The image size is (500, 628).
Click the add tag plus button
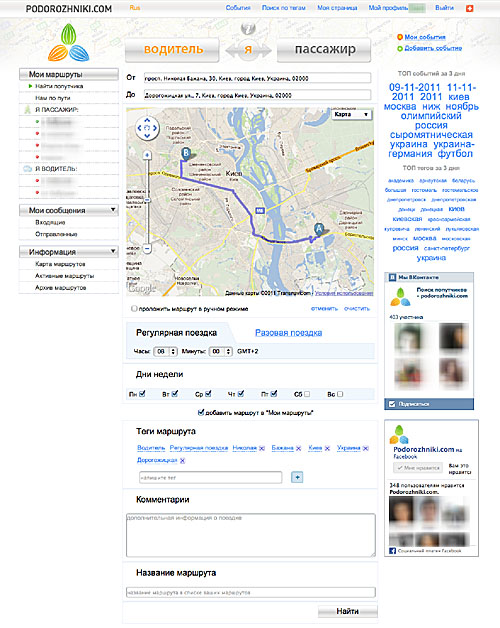[297, 477]
